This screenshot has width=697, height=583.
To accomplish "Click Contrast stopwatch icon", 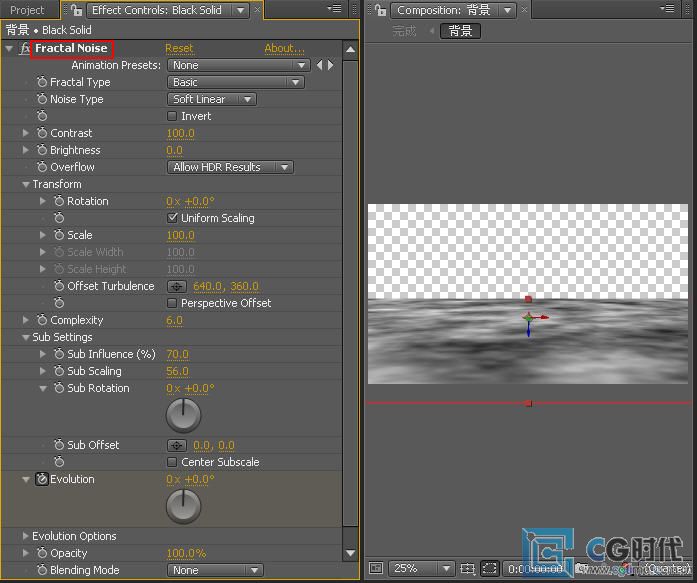I will [x=42, y=133].
